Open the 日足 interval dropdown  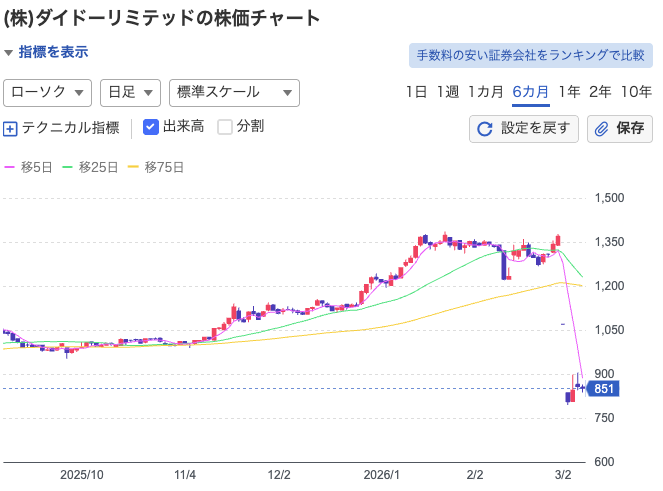tap(130, 92)
